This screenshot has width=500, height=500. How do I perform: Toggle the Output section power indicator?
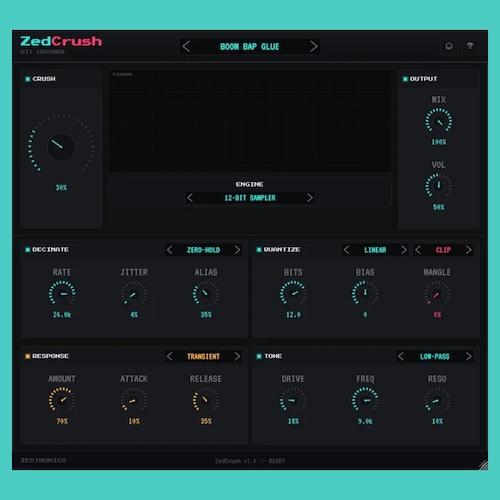(x=405, y=79)
